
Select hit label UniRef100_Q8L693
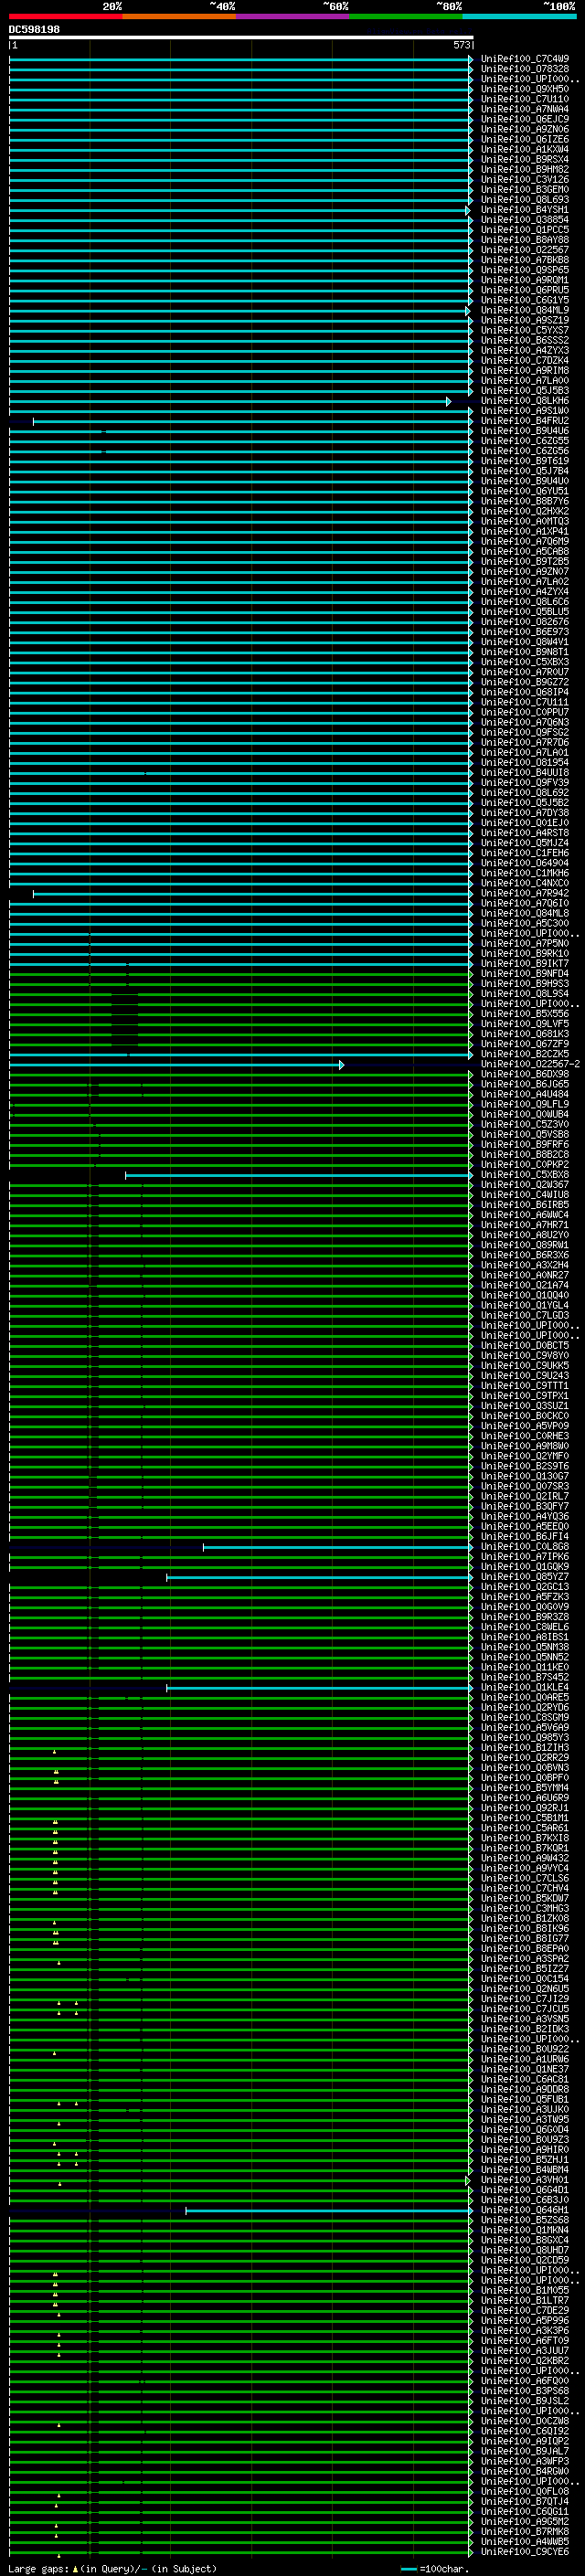(525, 199)
